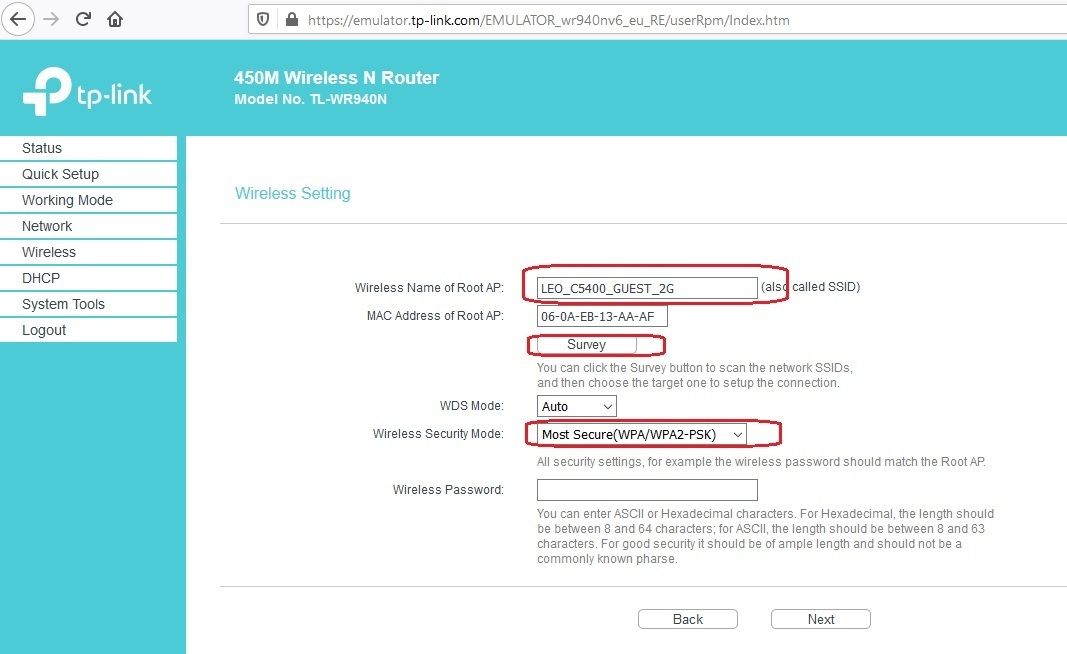Screen dimensions: 1067x654
Task: Open the Wireless menu item
Action: coord(88,252)
